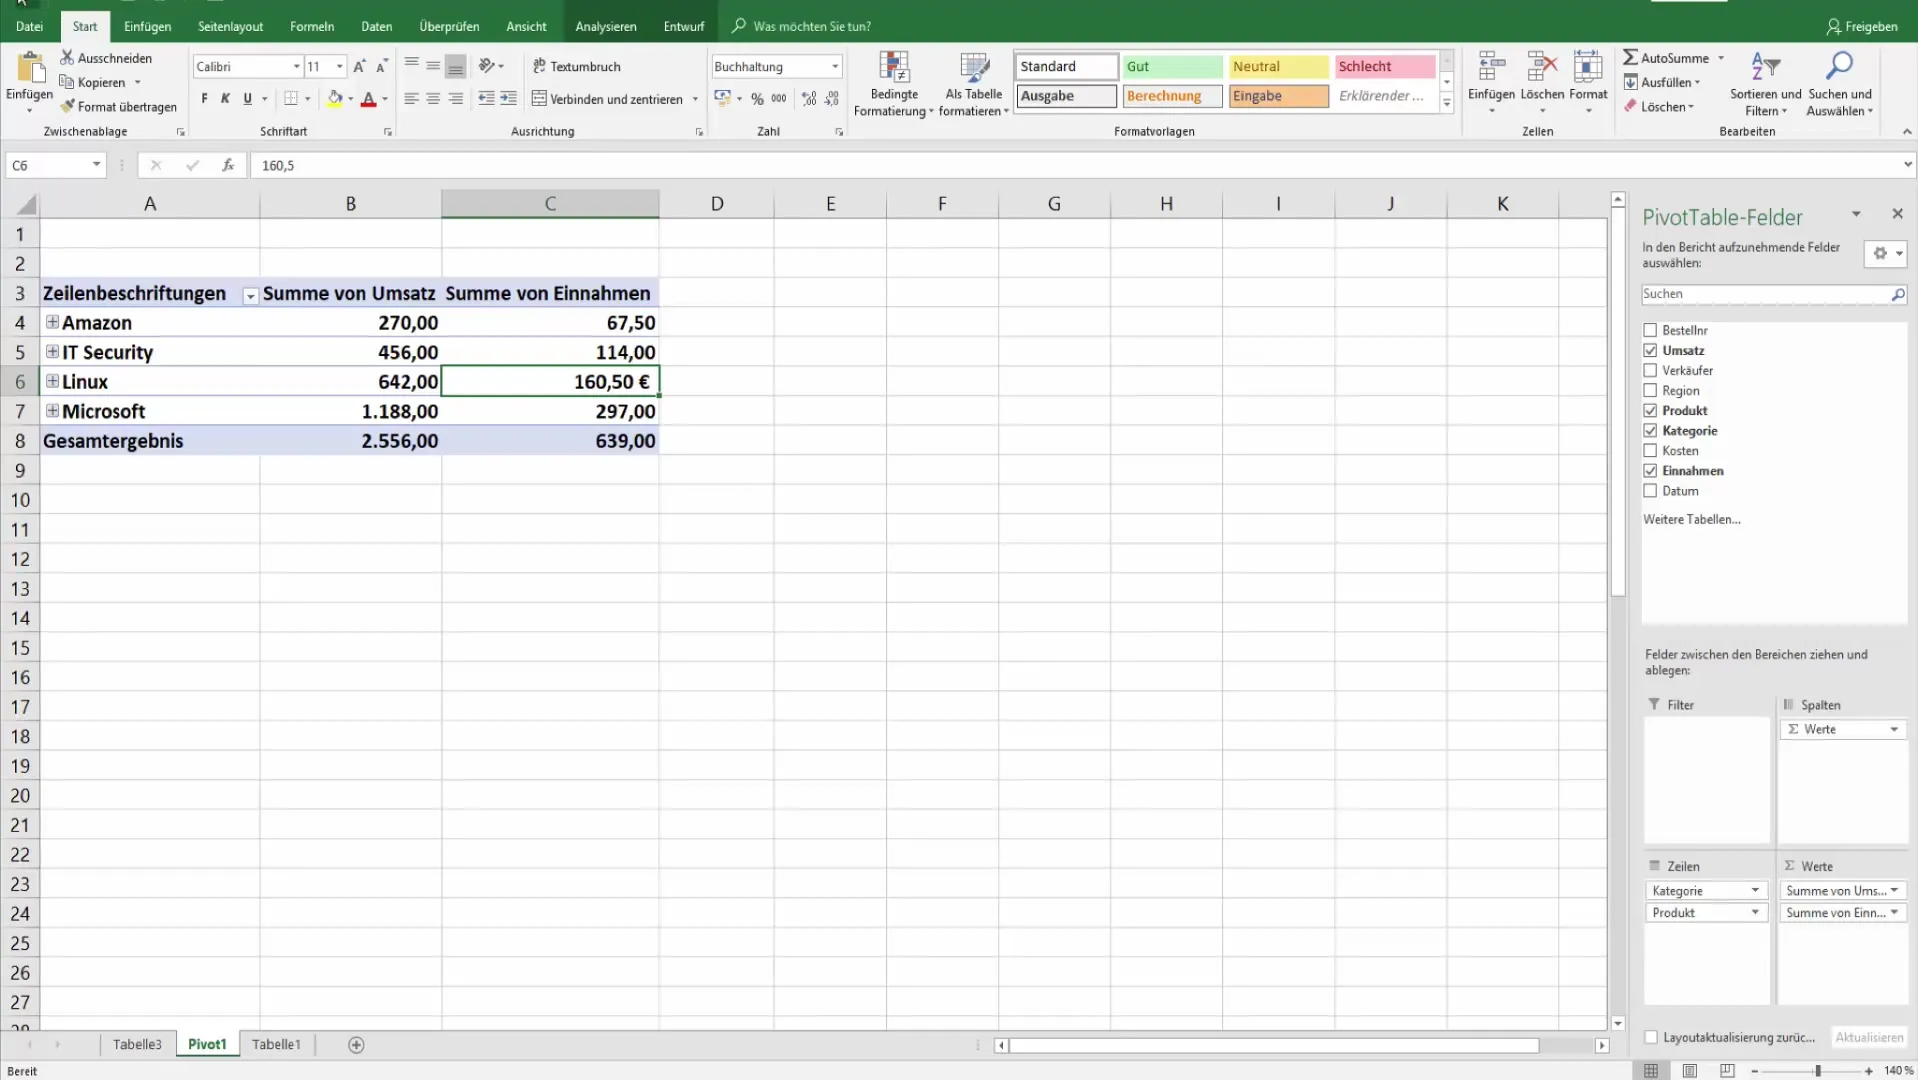Open the Analysieren ribbon tab
The width and height of the screenshot is (1918, 1080).
tap(606, 26)
